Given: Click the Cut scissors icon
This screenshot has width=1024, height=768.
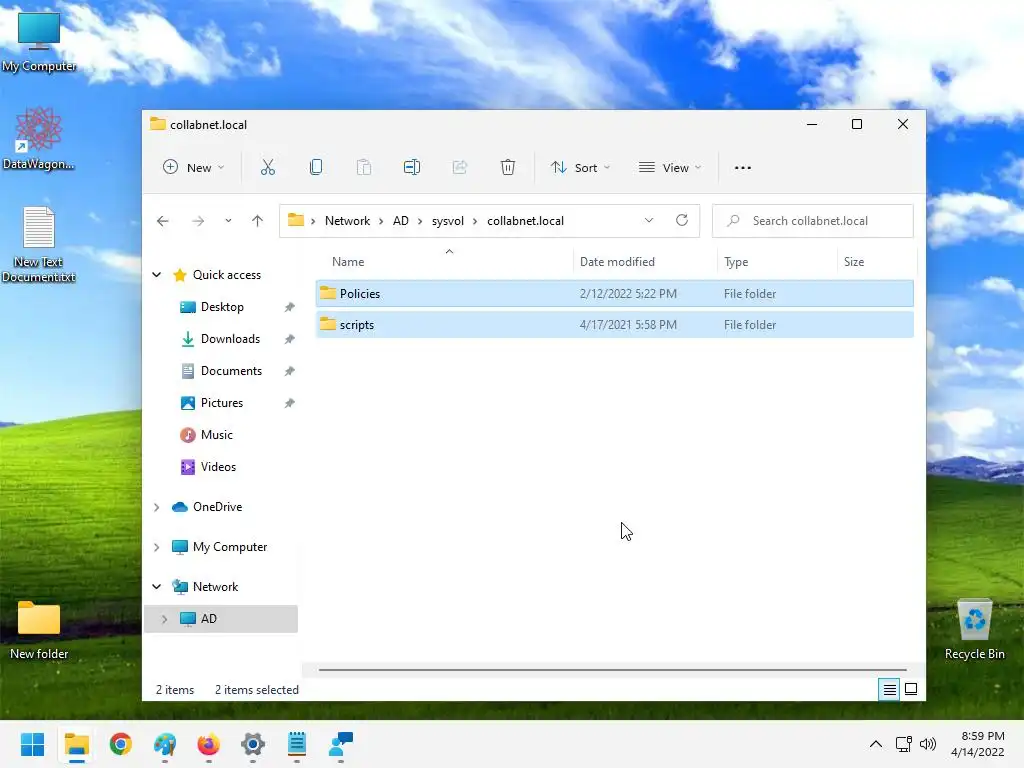Looking at the screenshot, I should tap(268, 167).
